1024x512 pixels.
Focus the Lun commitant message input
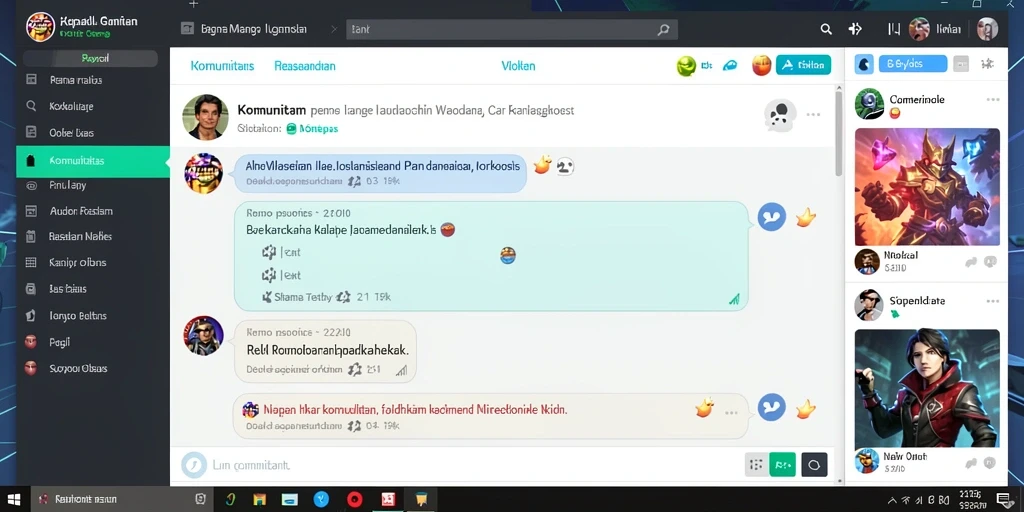coord(457,465)
